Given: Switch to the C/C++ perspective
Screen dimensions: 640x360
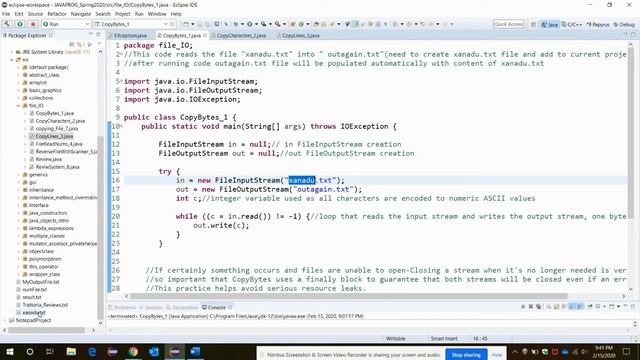Looking at the screenshot, I should pos(571,24).
